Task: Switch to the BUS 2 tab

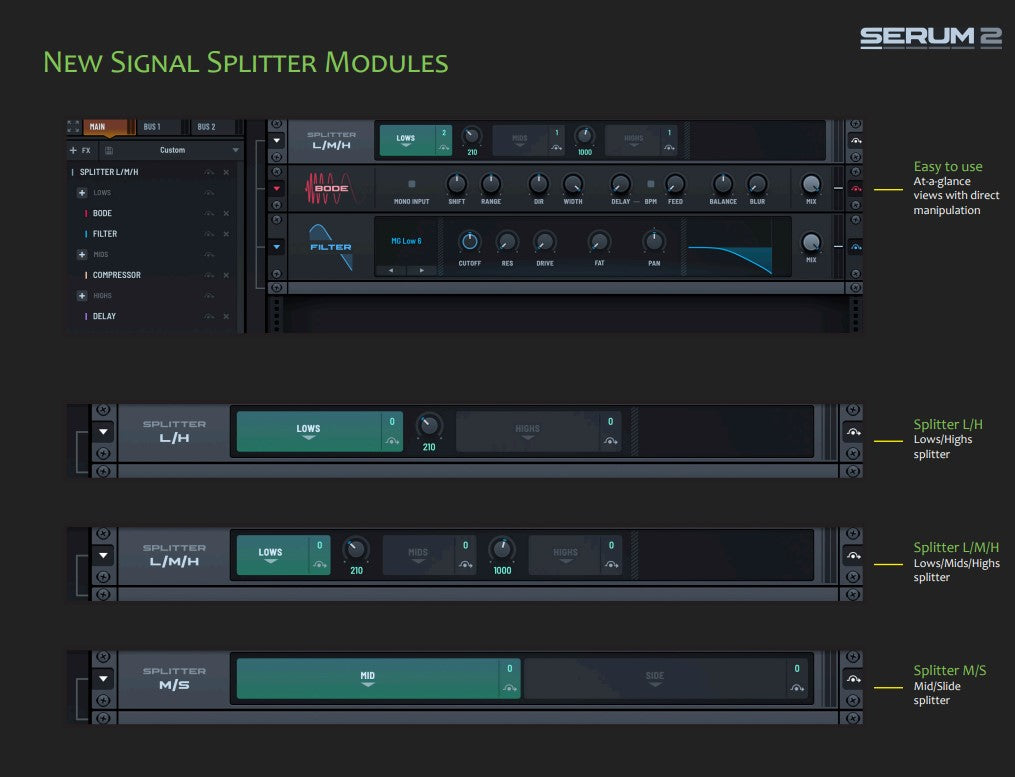Action: pyautogui.click(x=206, y=127)
